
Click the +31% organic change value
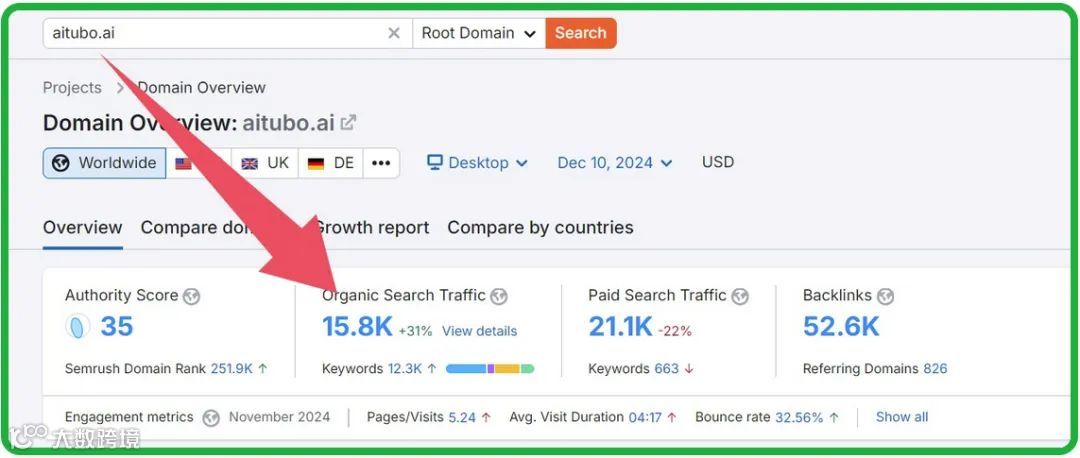[415, 331]
